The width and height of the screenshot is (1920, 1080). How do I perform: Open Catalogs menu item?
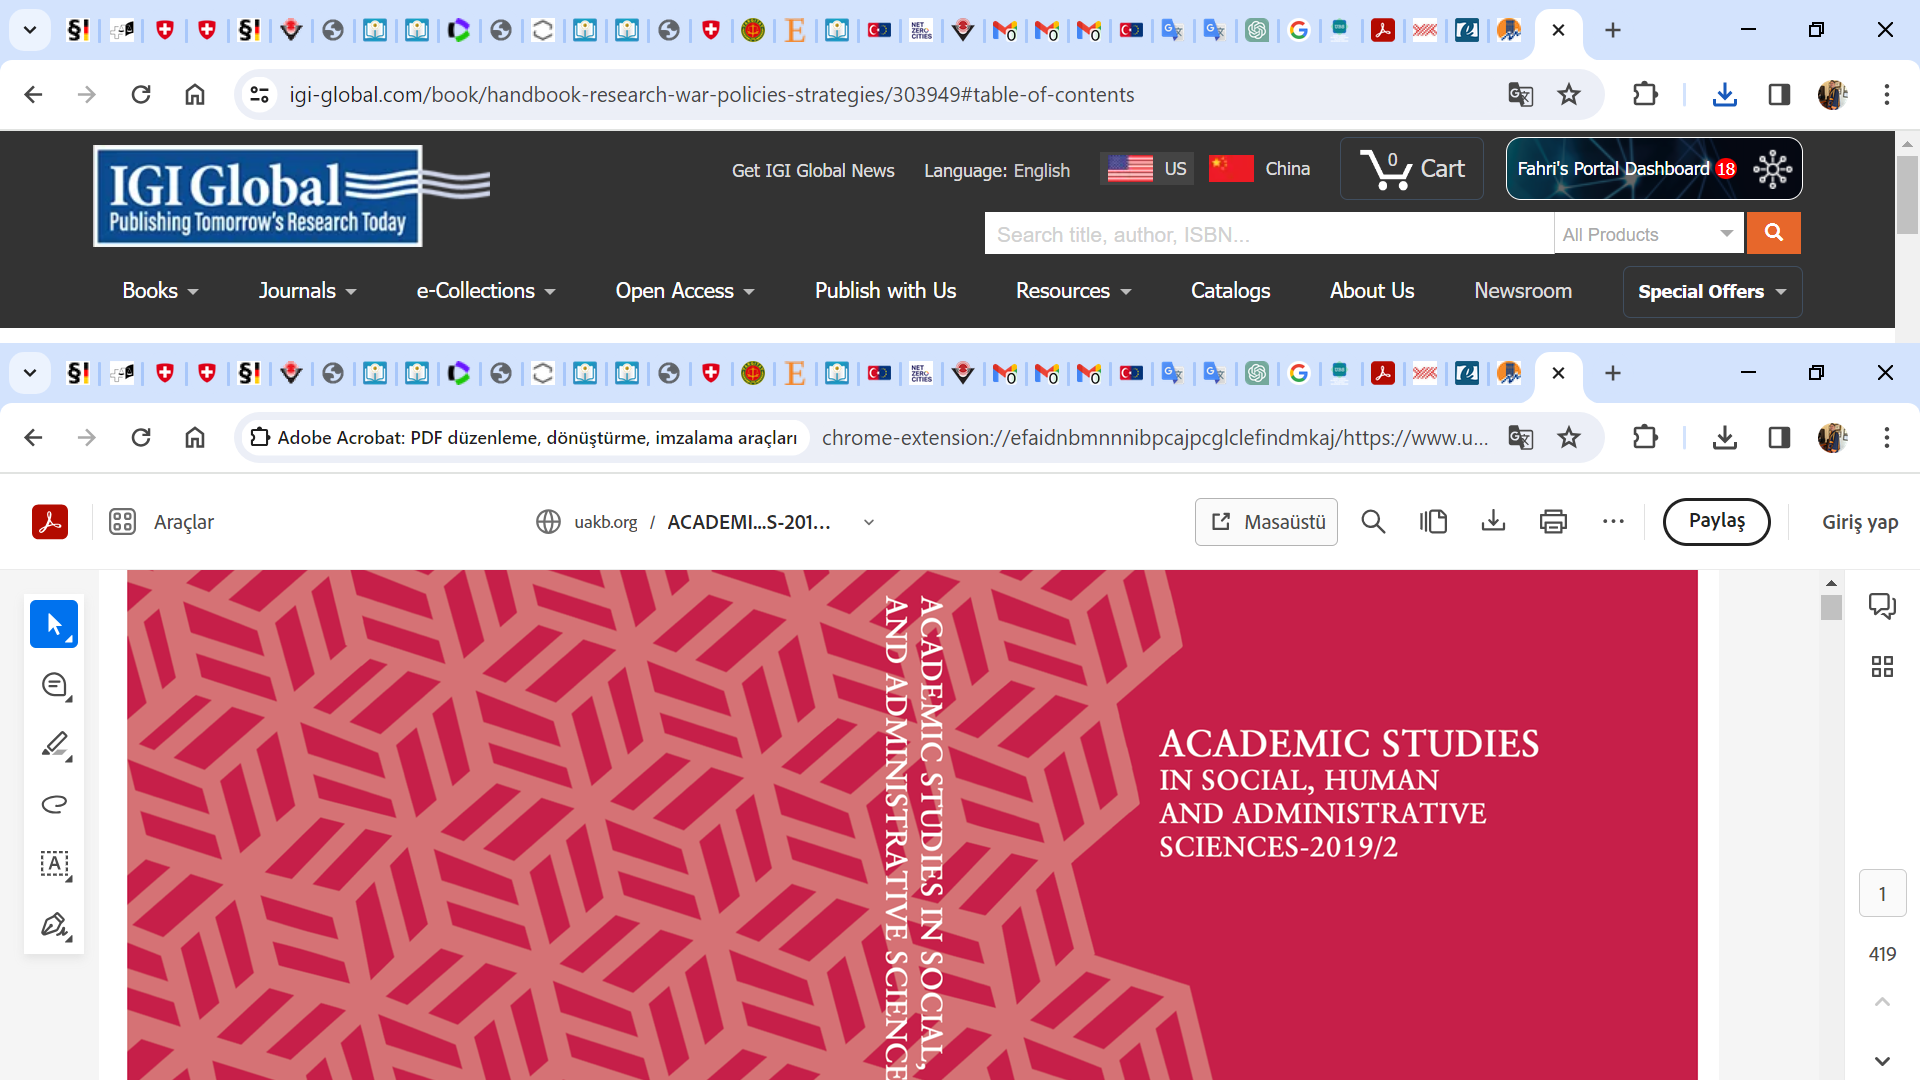1230,291
